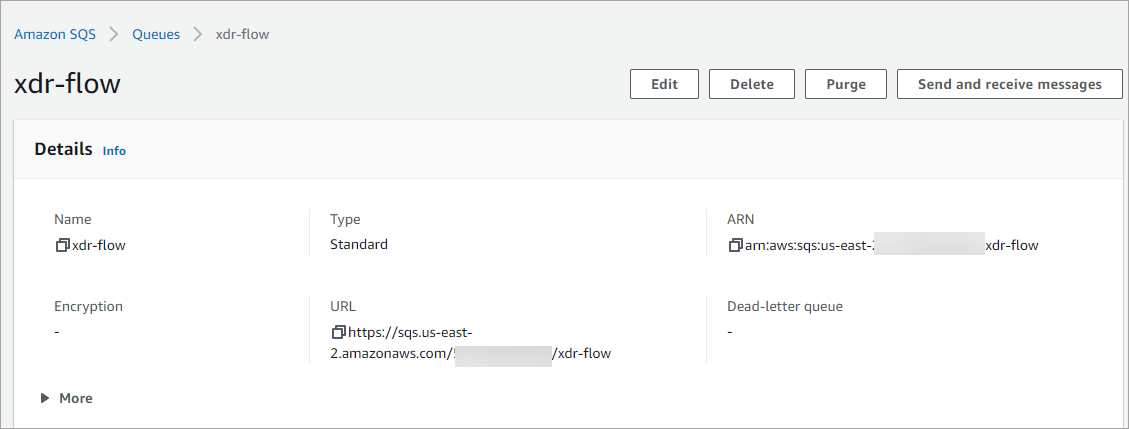Purge the queue messages

coord(846,84)
